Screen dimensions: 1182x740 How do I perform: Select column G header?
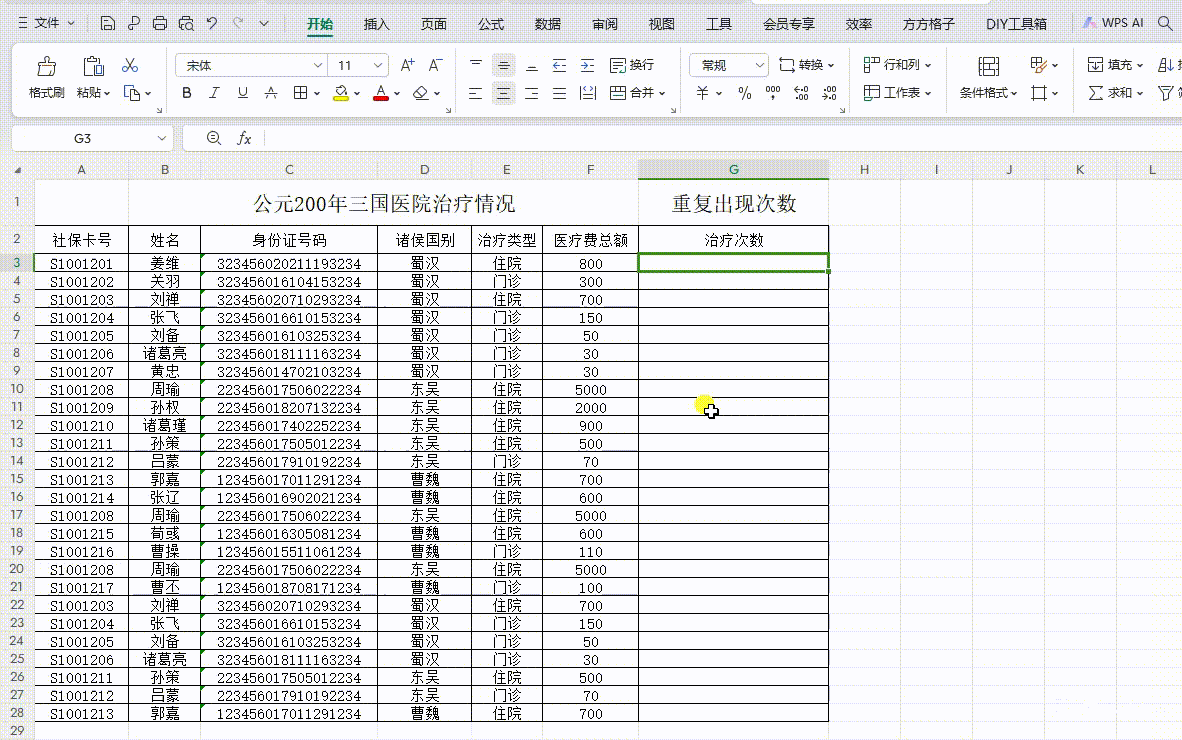coord(733,170)
